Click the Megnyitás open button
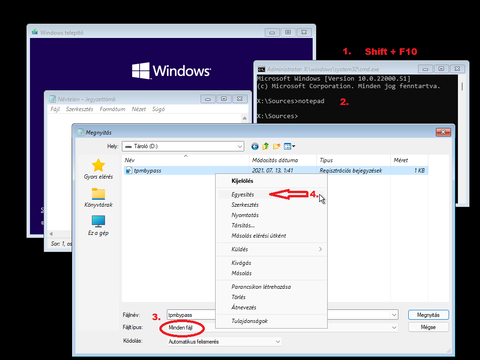480x360 pixels. [428, 315]
